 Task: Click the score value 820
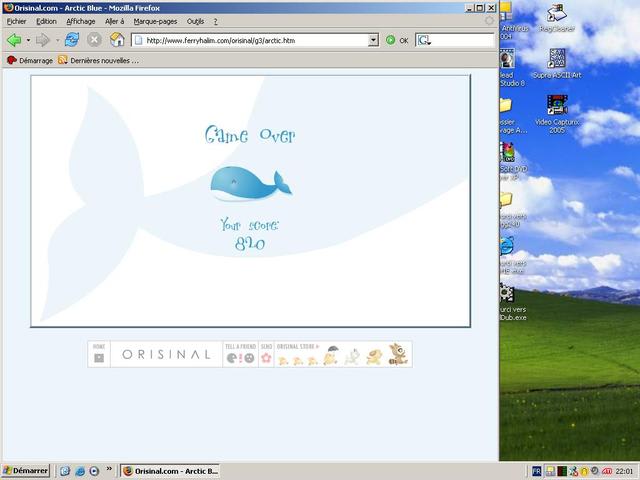[250, 244]
